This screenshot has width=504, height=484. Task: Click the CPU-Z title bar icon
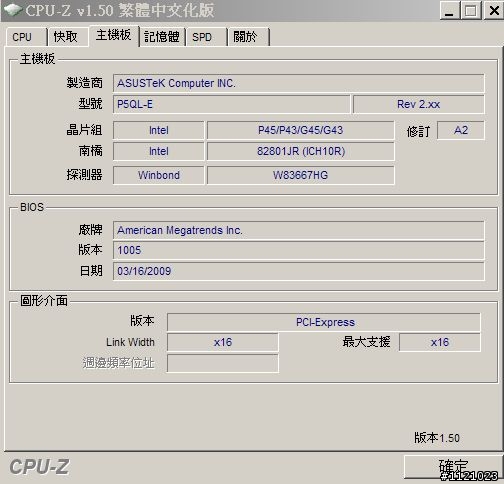[12, 10]
